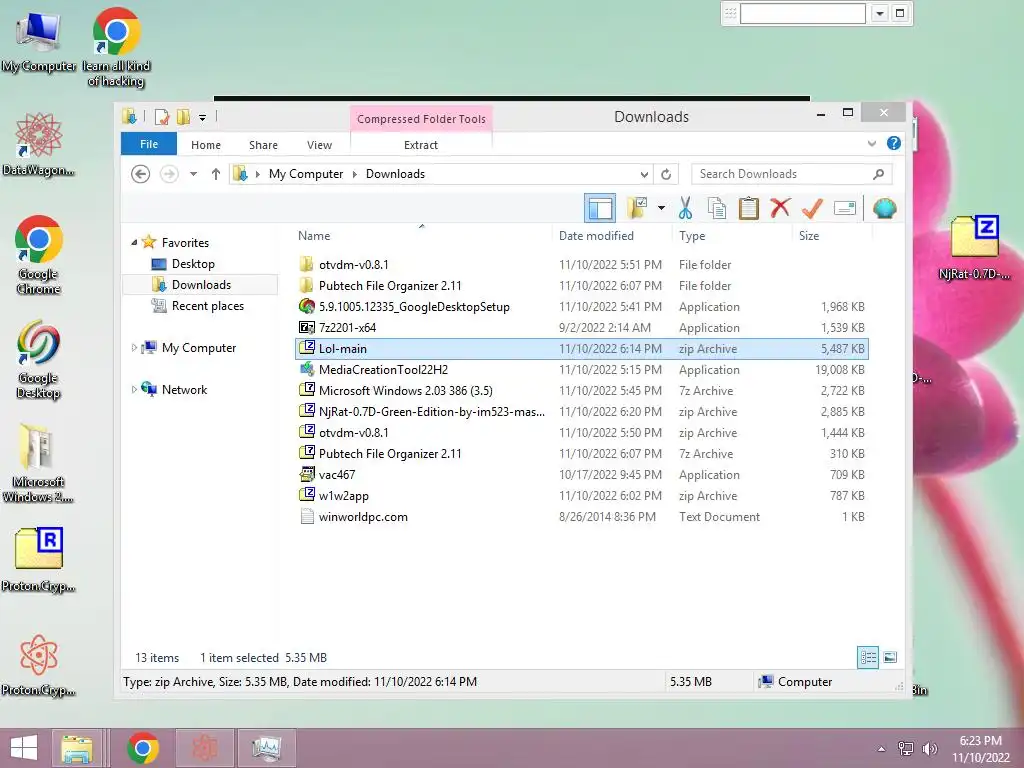Open the Google Desktop desktop shortcut

pyautogui.click(x=39, y=360)
